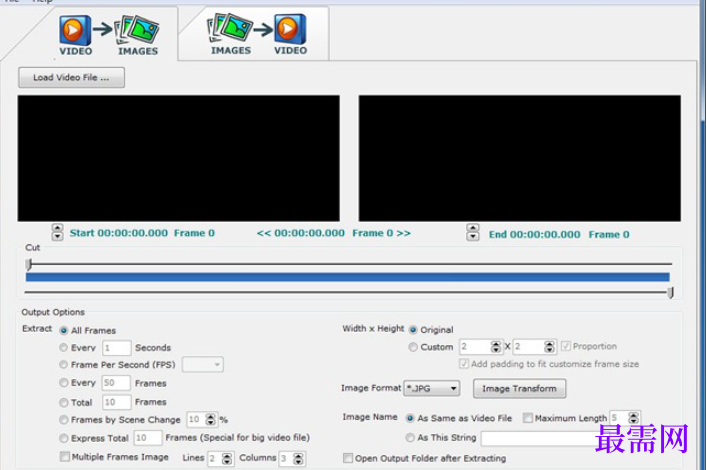
Task: Click the Total frames input field
Action: (x=116, y=402)
